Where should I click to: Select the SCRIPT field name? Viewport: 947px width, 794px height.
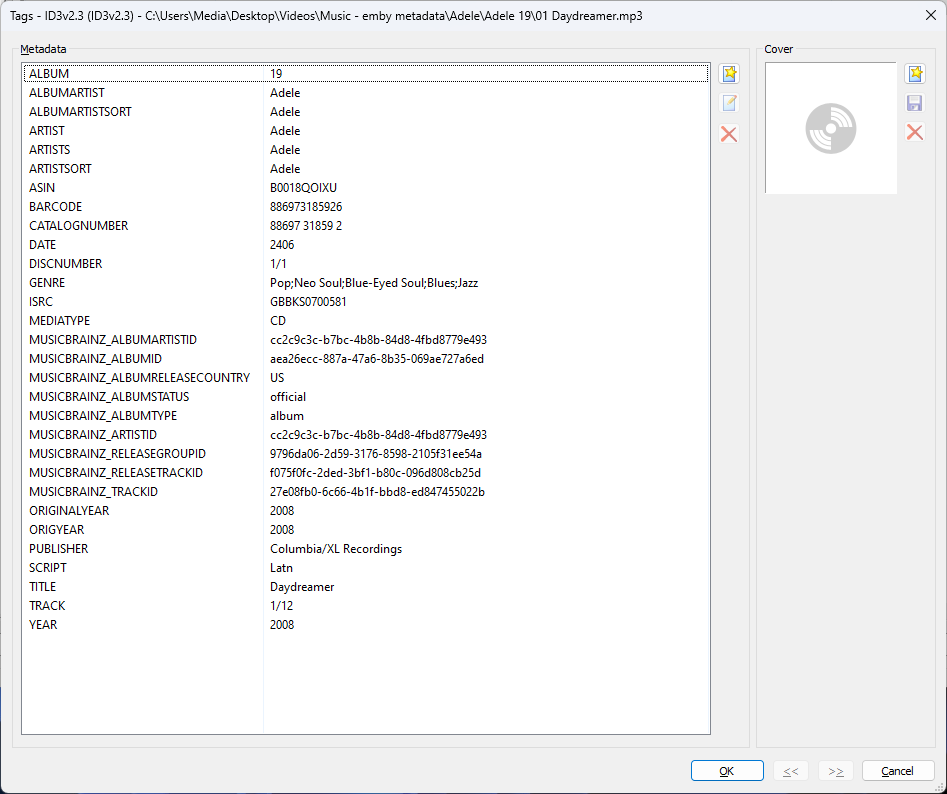[48, 568]
